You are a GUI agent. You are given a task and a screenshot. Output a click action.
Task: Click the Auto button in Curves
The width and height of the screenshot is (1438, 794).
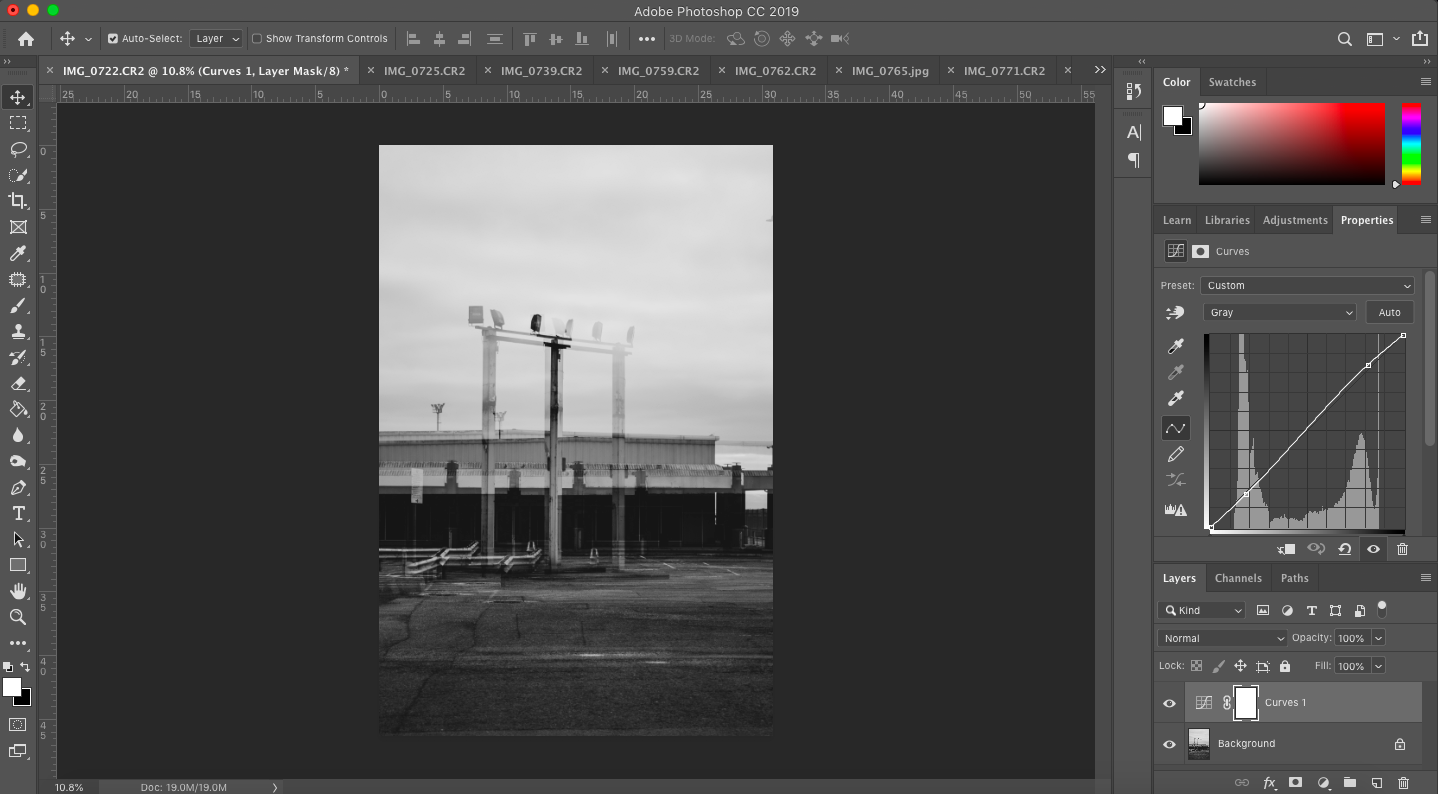[1389, 313]
